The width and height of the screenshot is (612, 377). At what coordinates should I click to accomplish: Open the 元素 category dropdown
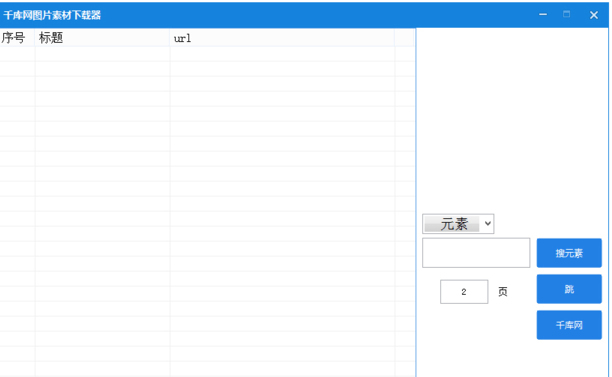point(458,224)
